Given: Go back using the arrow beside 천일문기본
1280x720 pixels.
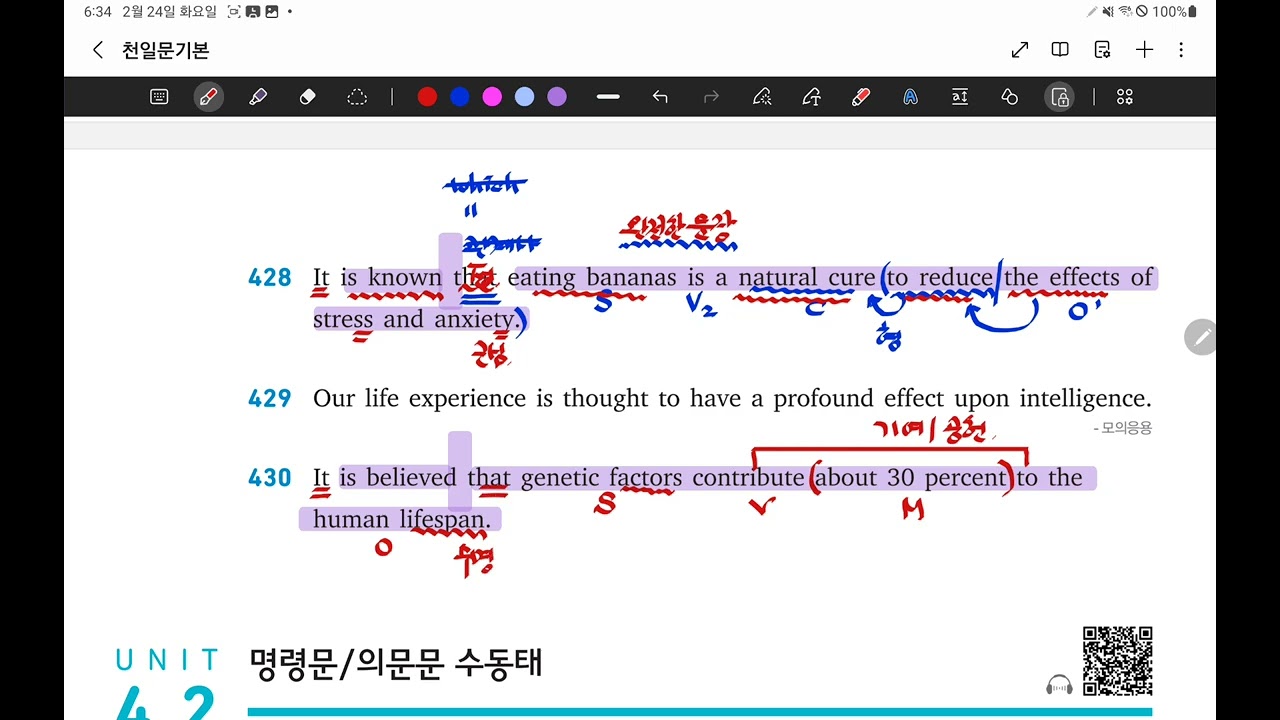Looking at the screenshot, I should click(x=97, y=50).
